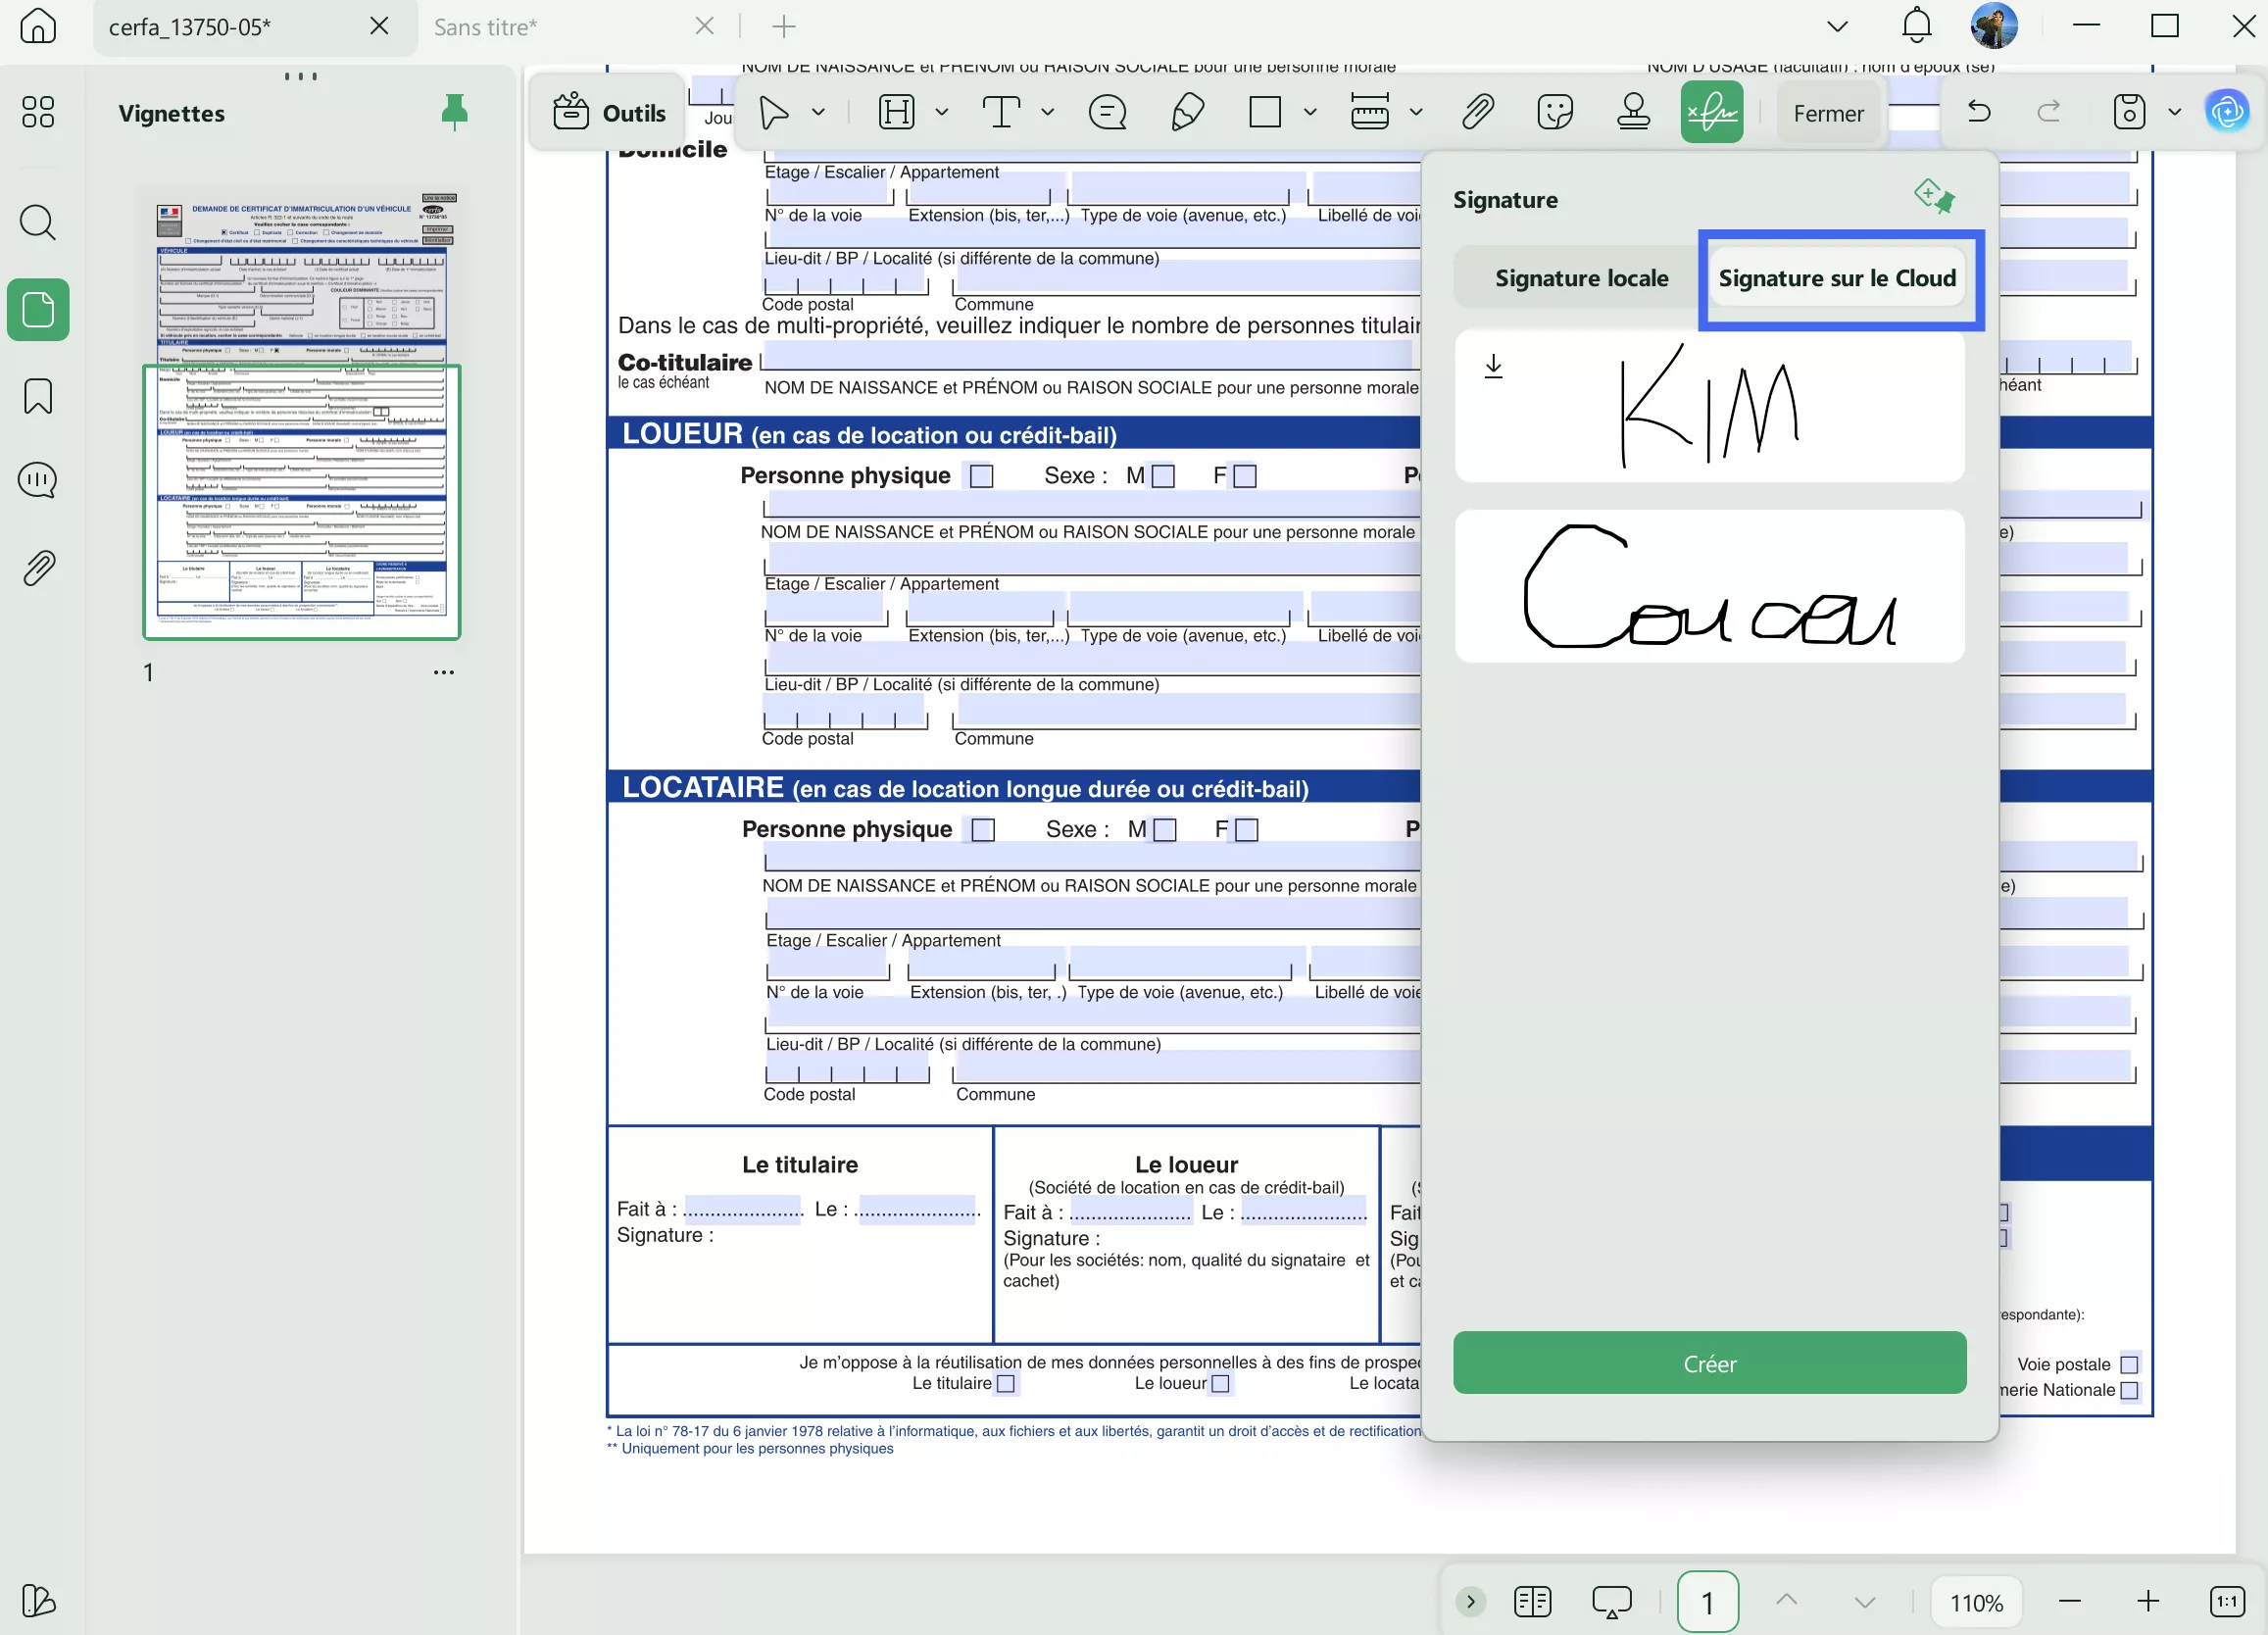Switch to the Sans titre tab
This screenshot has width=2268, height=1635.
point(486,27)
